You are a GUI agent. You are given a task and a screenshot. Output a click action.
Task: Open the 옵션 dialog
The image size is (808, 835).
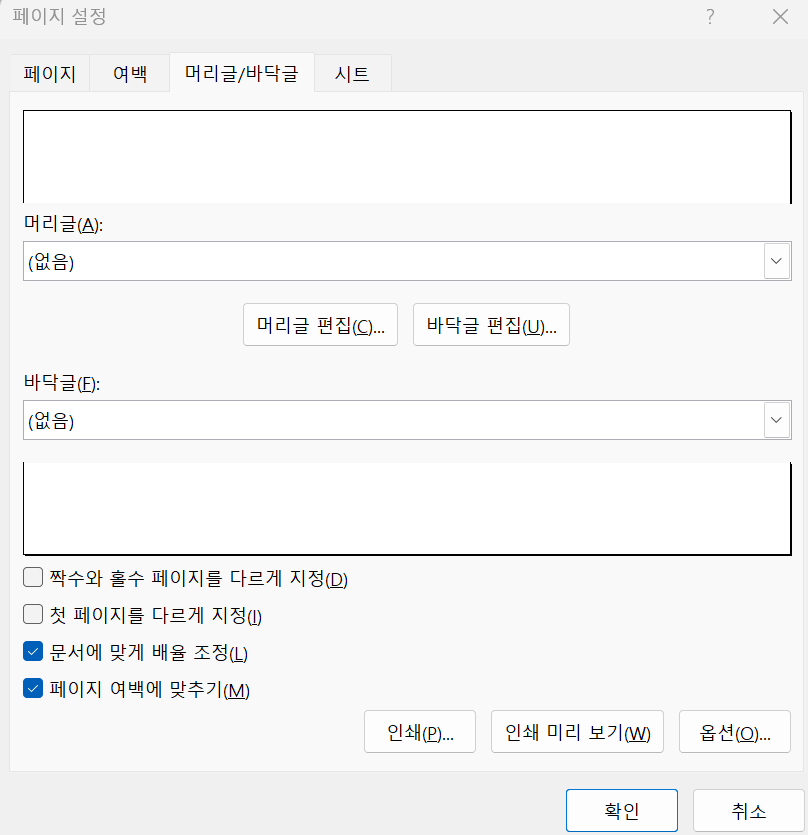pyautogui.click(x=735, y=731)
